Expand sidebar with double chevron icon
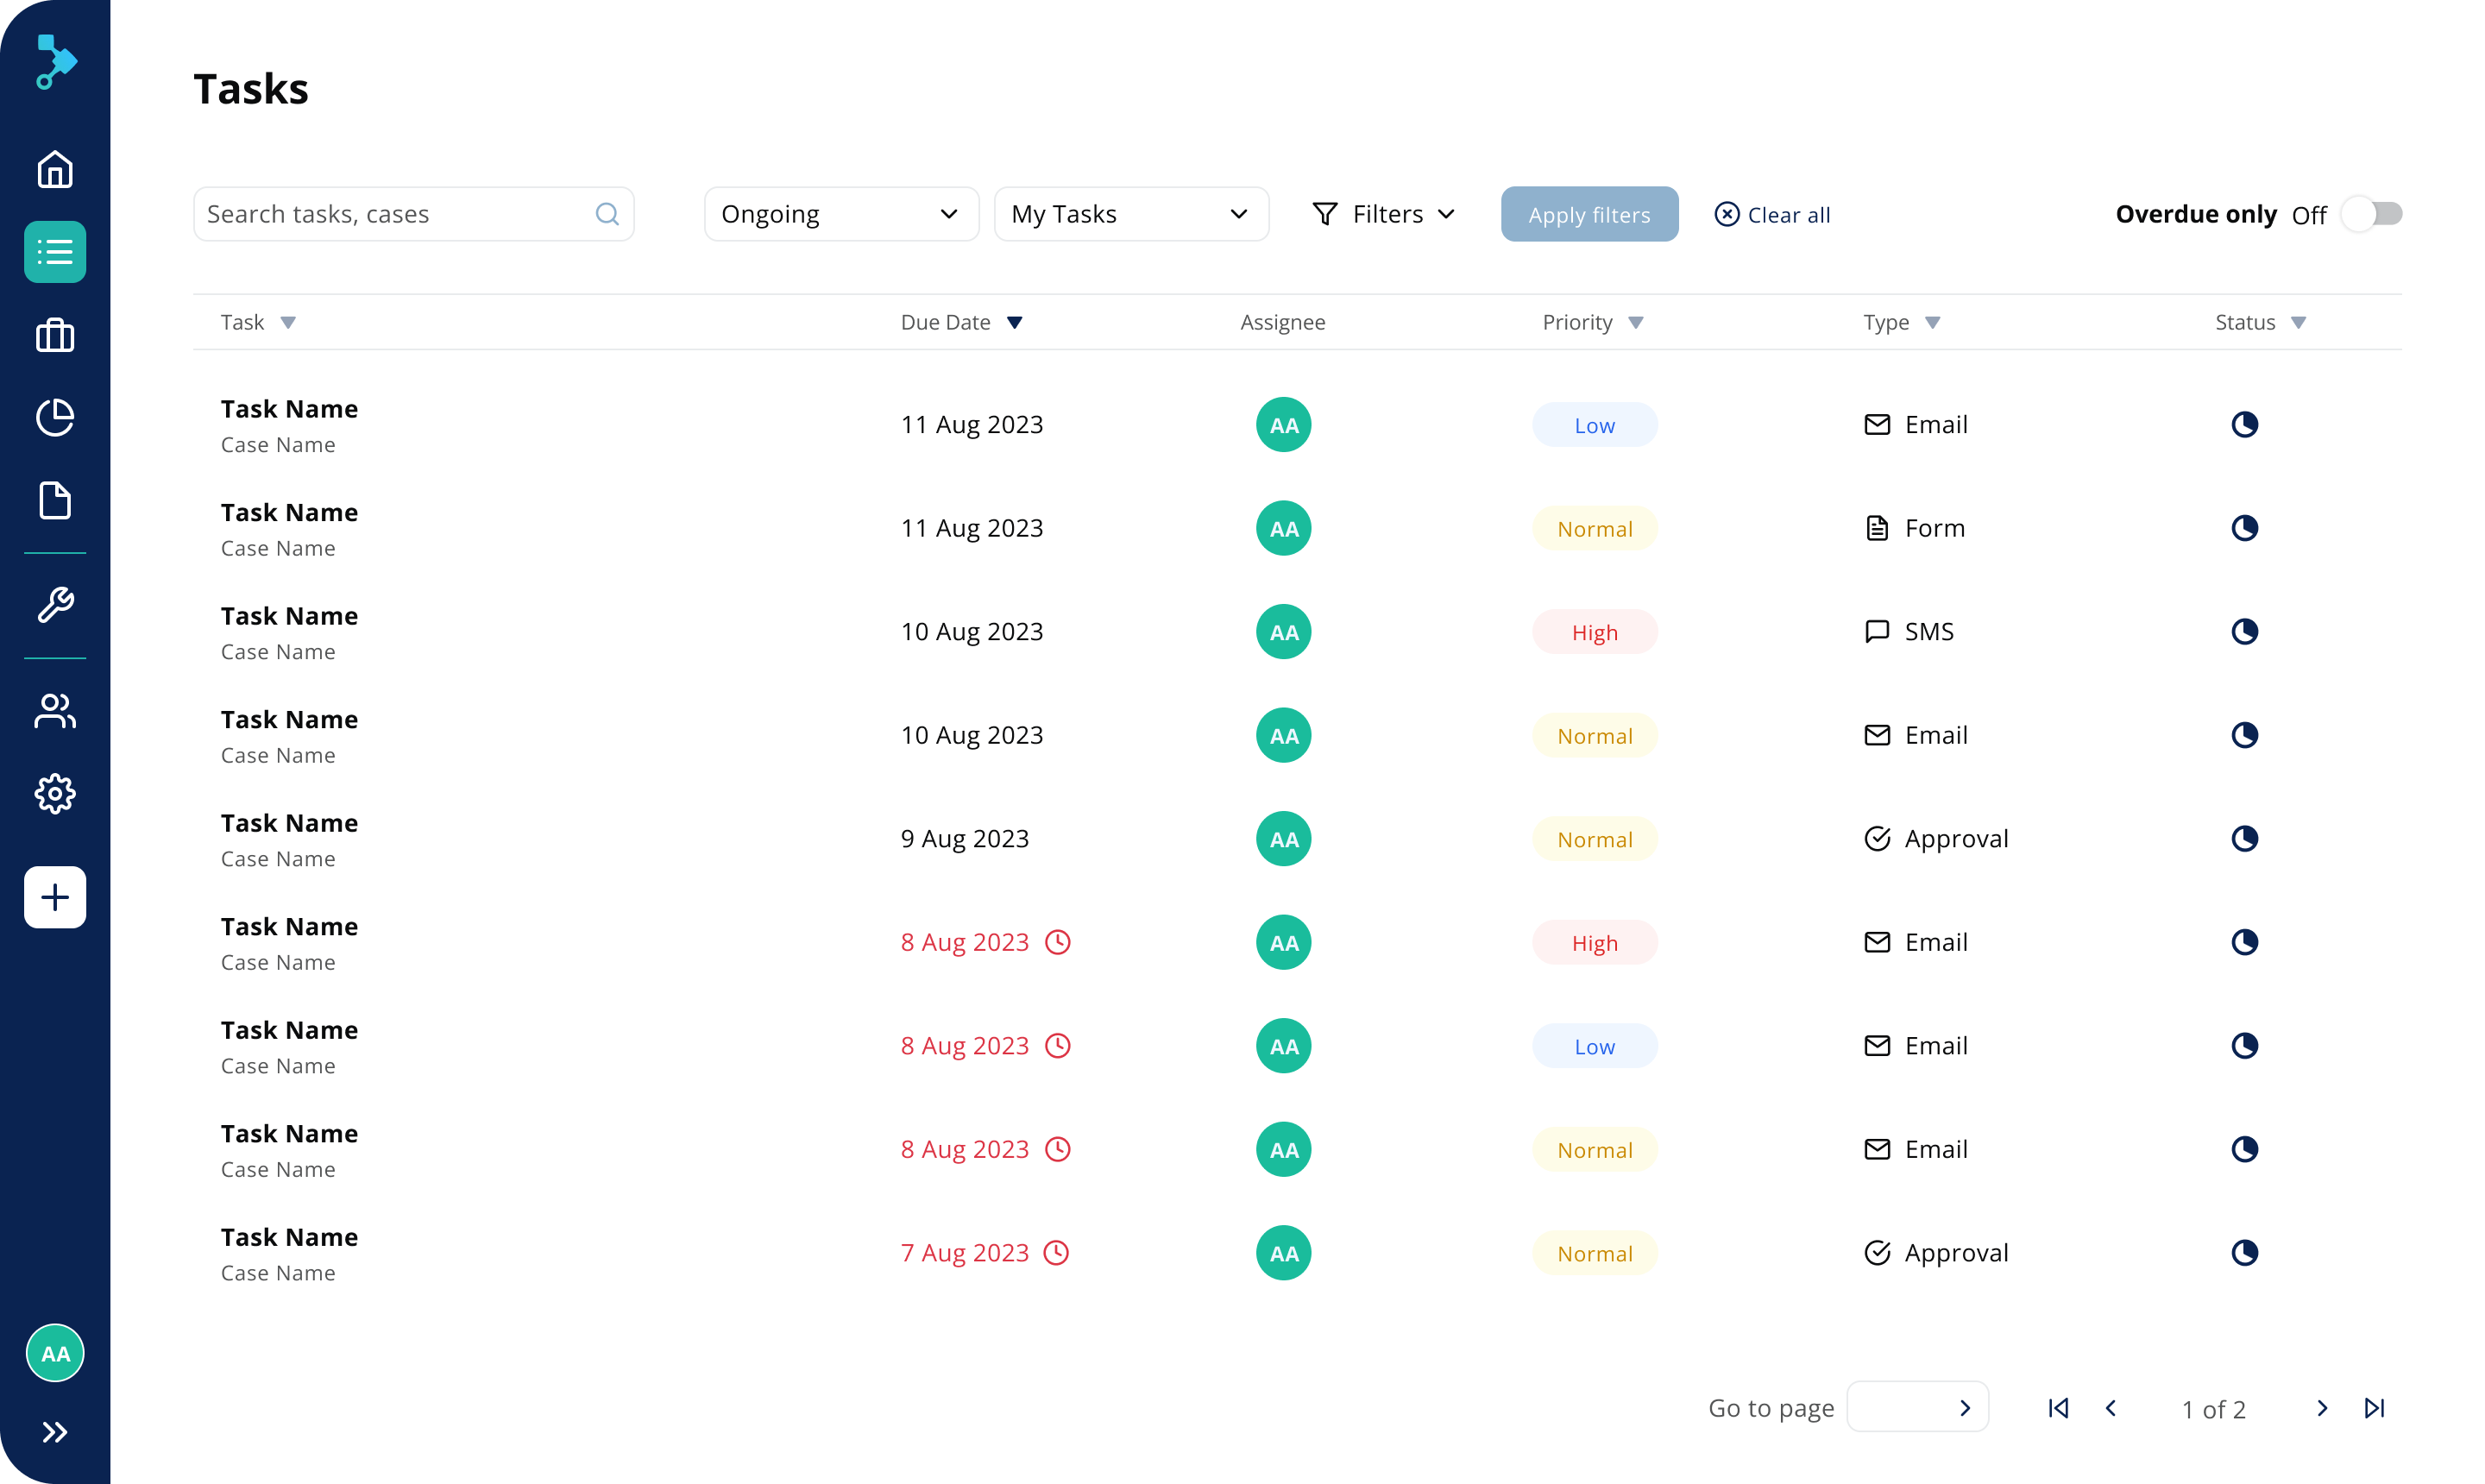 coord(55,1432)
